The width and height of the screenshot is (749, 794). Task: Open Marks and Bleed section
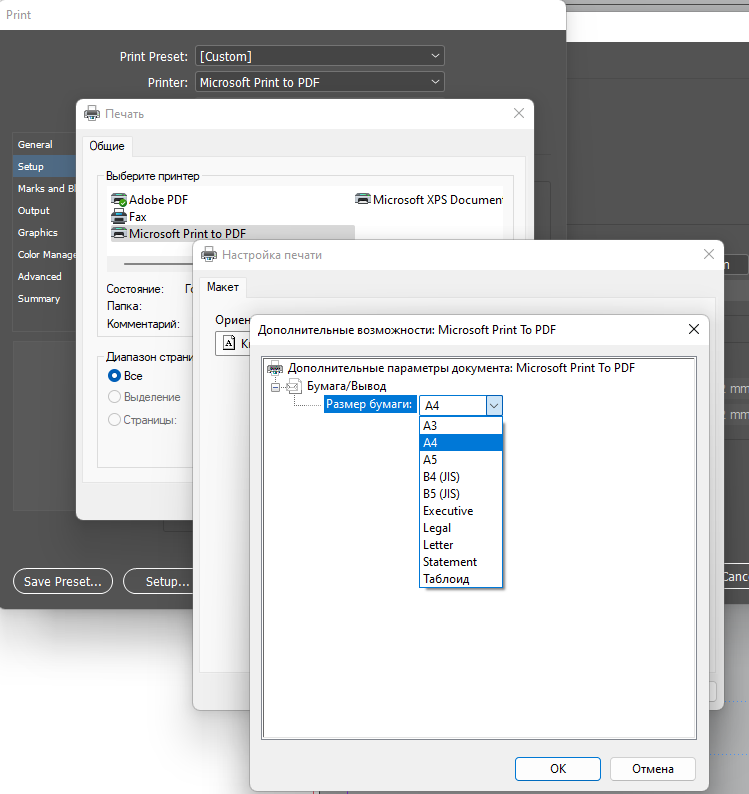click(x=46, y=188)
